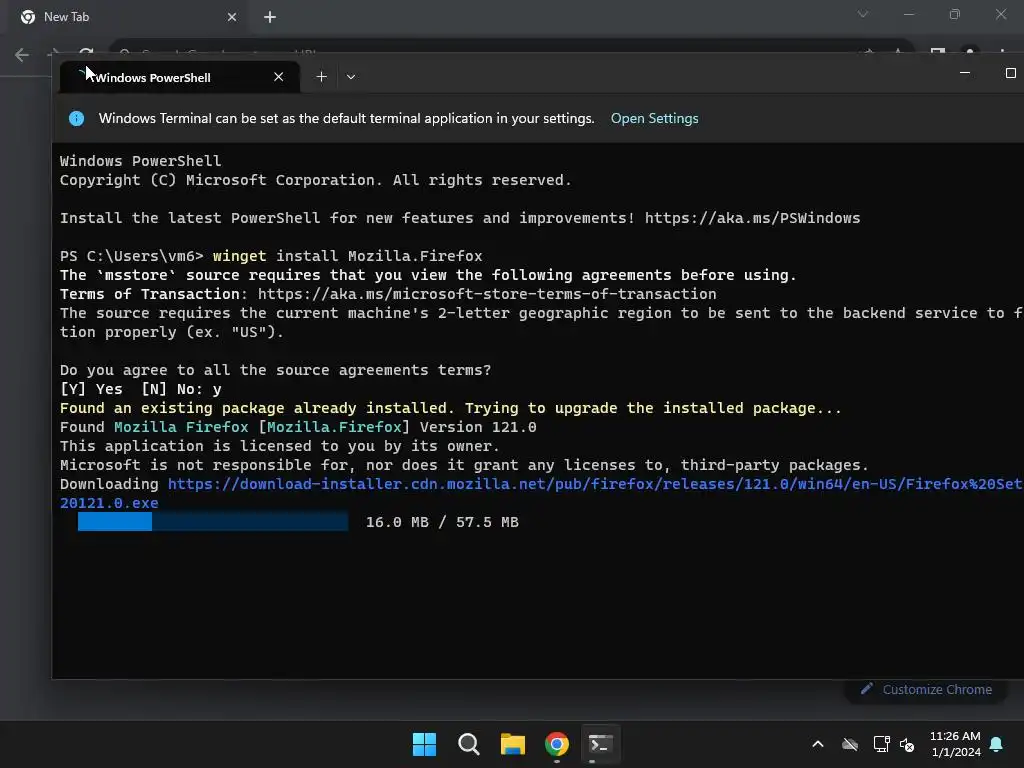Click the '16.0 MB / 57.5 MB' progress text
Screen dimensions: 1024x768
[x=442, y=522]
